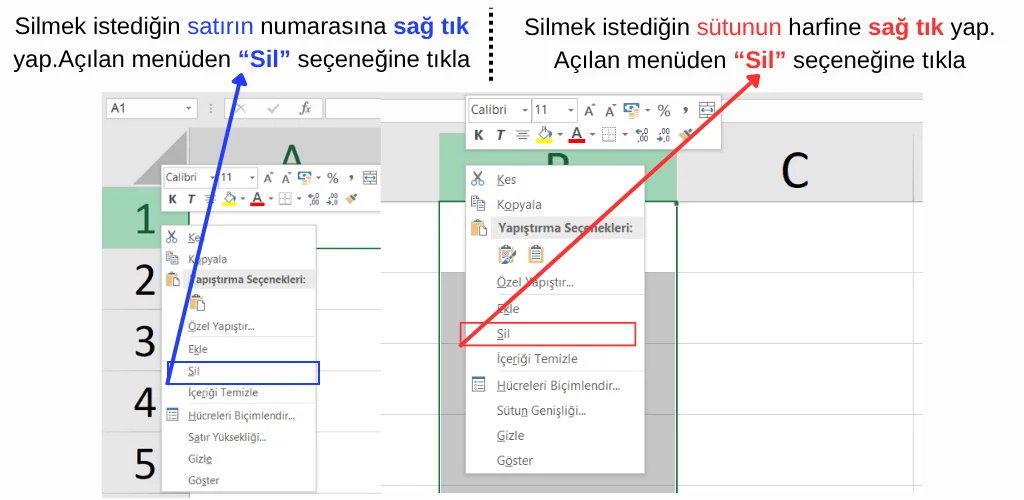Click the formula bar confirm checkmark icon
Image resolution: width=1024 pixels, height=500 pixels.
274,108
